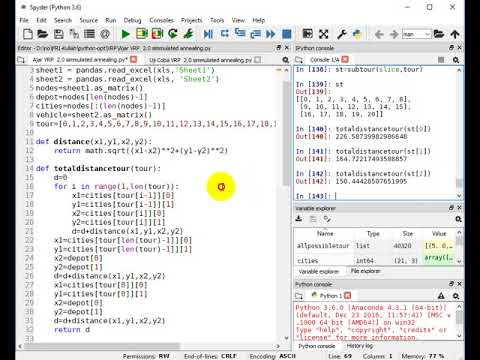
Task: Open the Consoles menu
Action: 162,20
